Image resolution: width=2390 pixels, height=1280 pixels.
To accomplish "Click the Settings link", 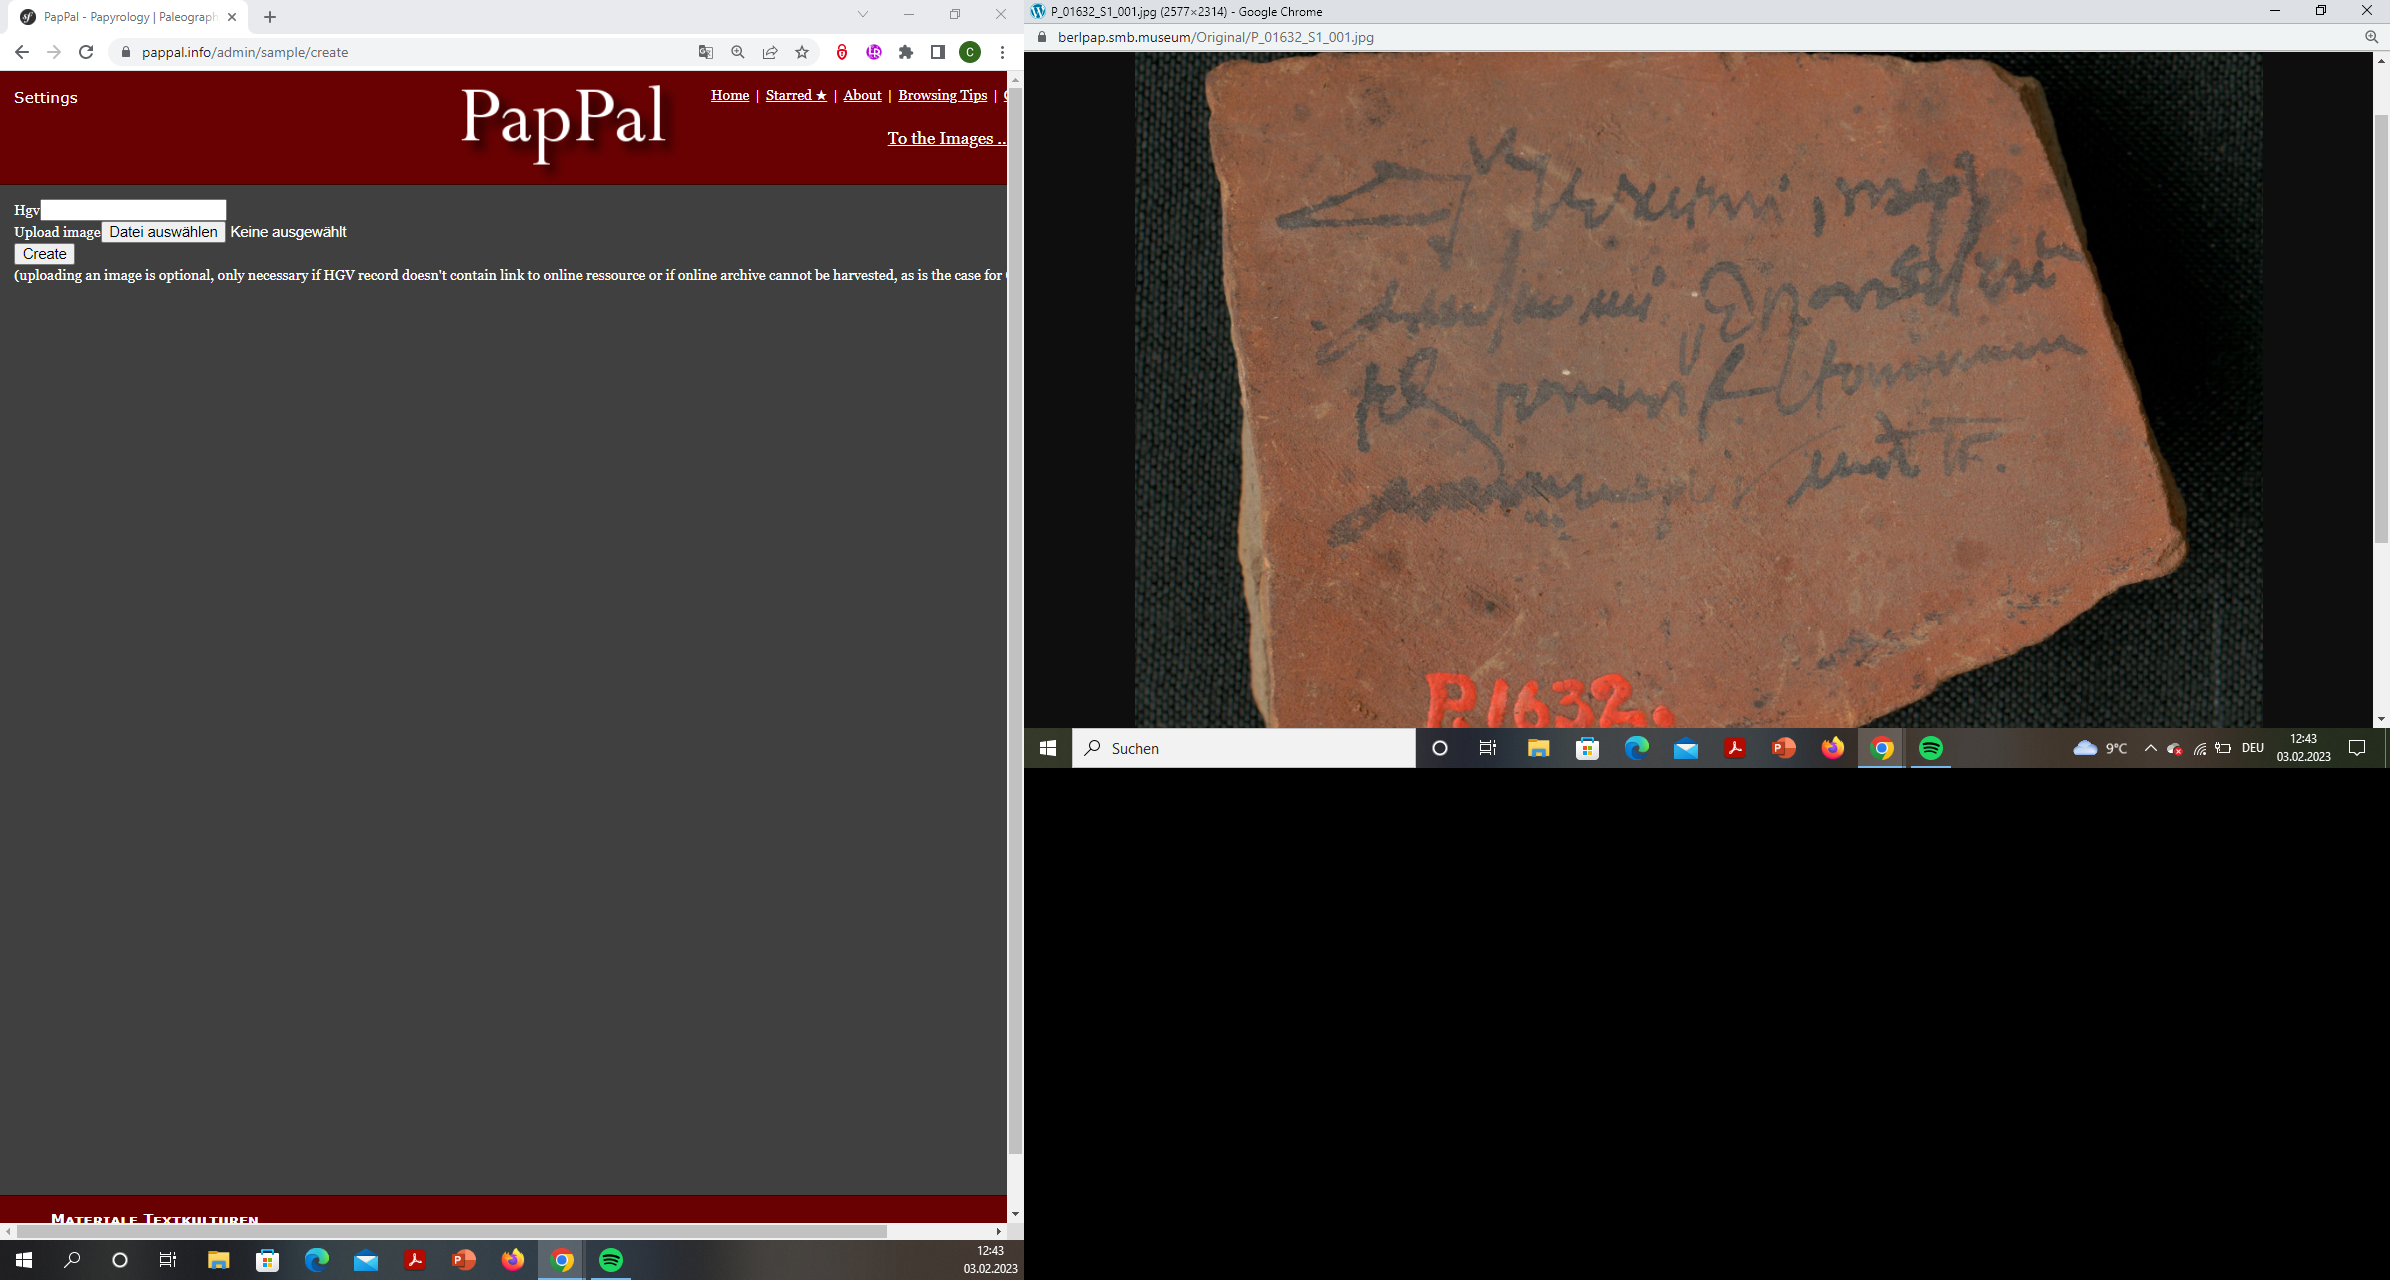I will (x=46, y=97).
